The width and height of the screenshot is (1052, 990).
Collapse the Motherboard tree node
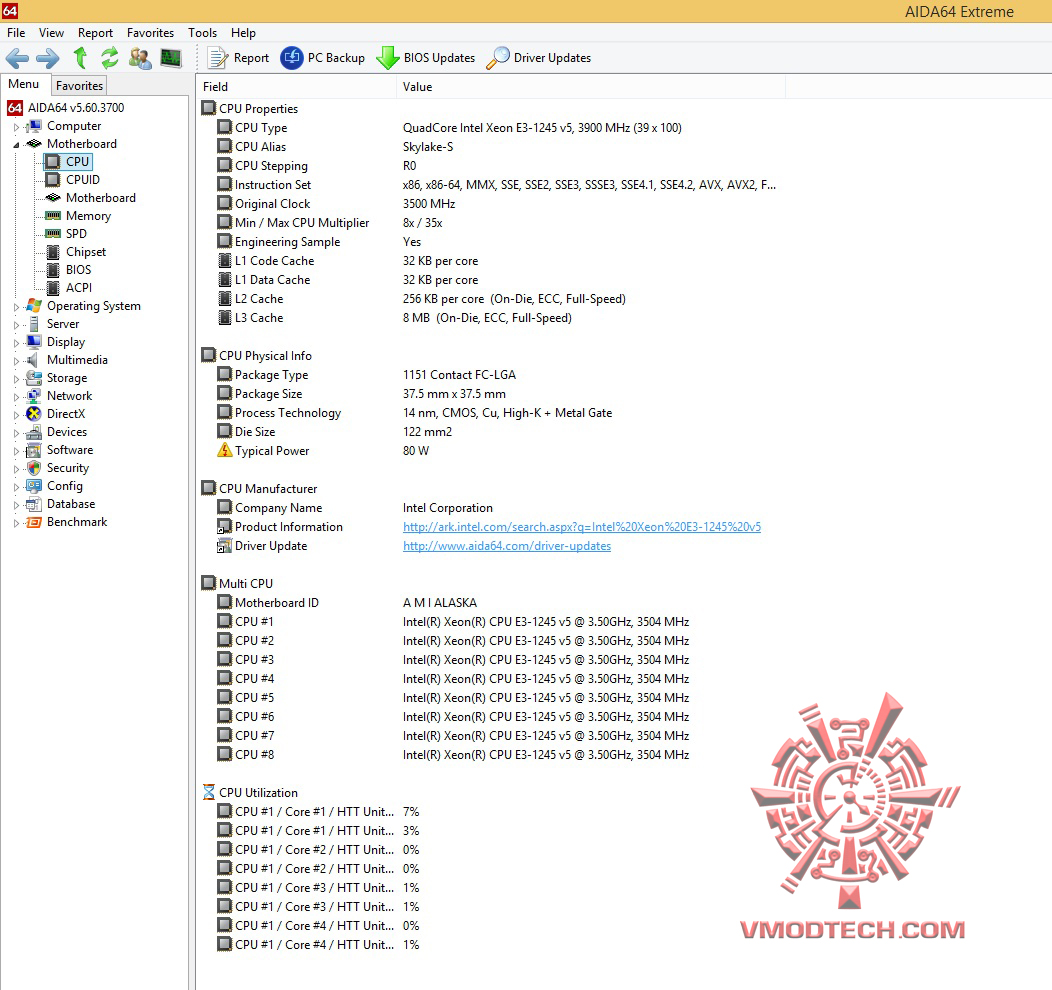[16, 145]
